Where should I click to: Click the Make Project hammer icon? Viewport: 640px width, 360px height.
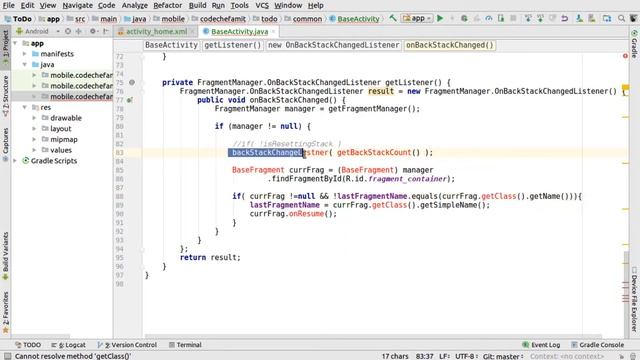393,18
